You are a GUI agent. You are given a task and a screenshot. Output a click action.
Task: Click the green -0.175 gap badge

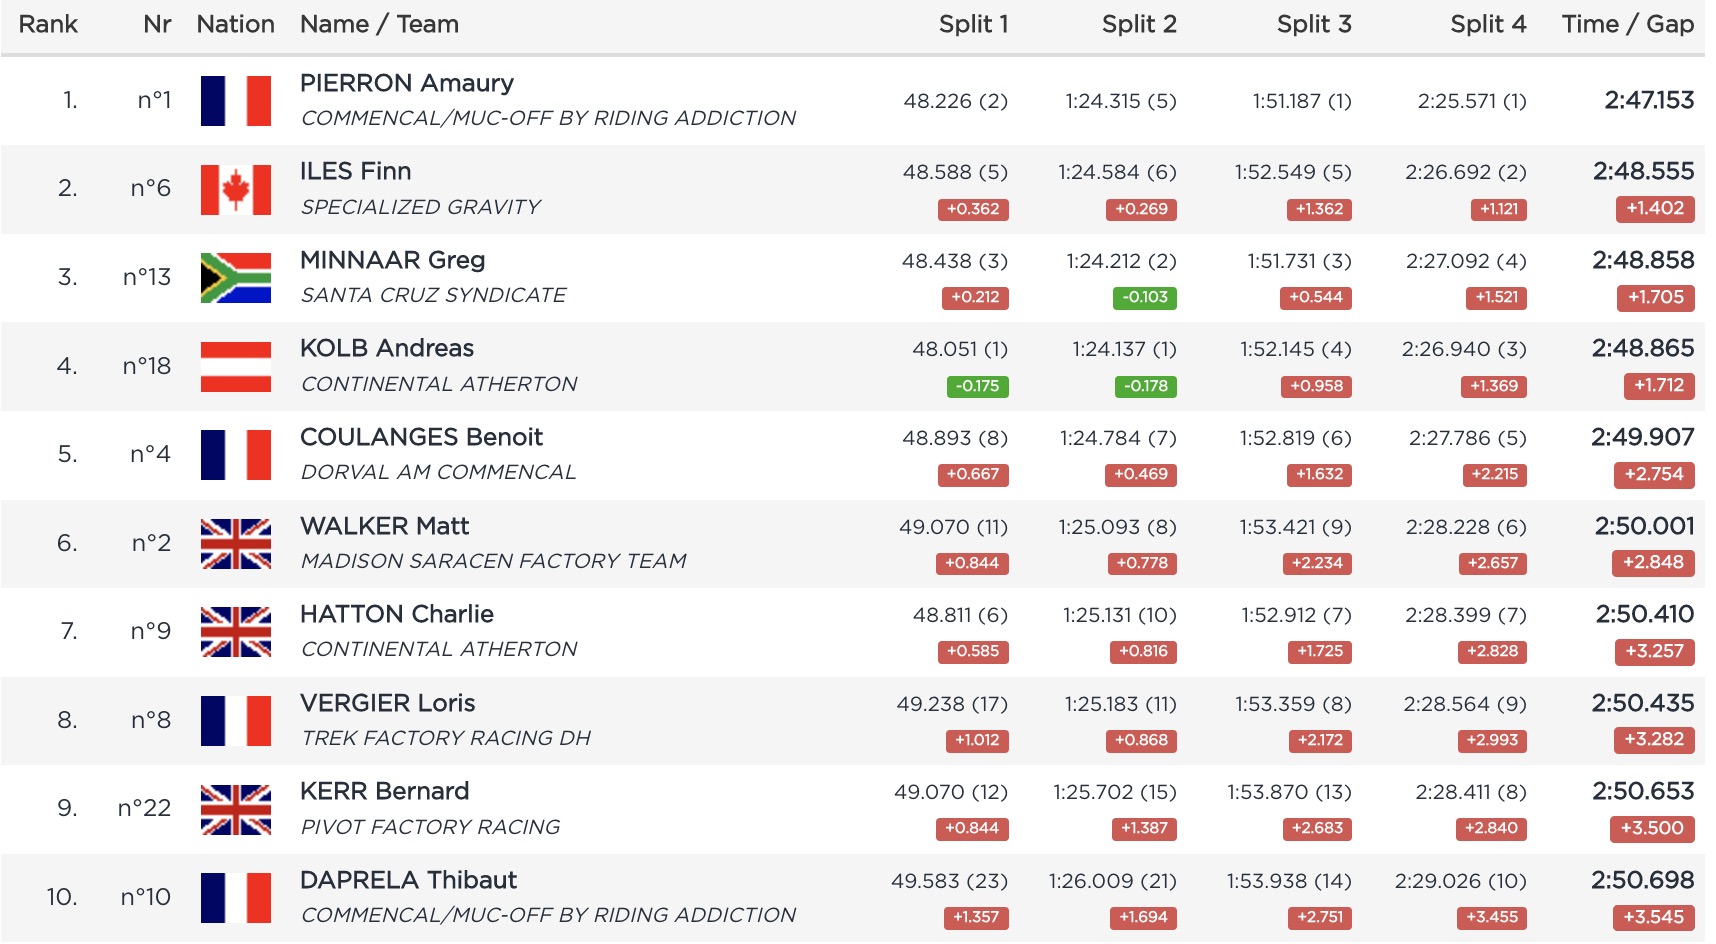click(x=977, y=386)
